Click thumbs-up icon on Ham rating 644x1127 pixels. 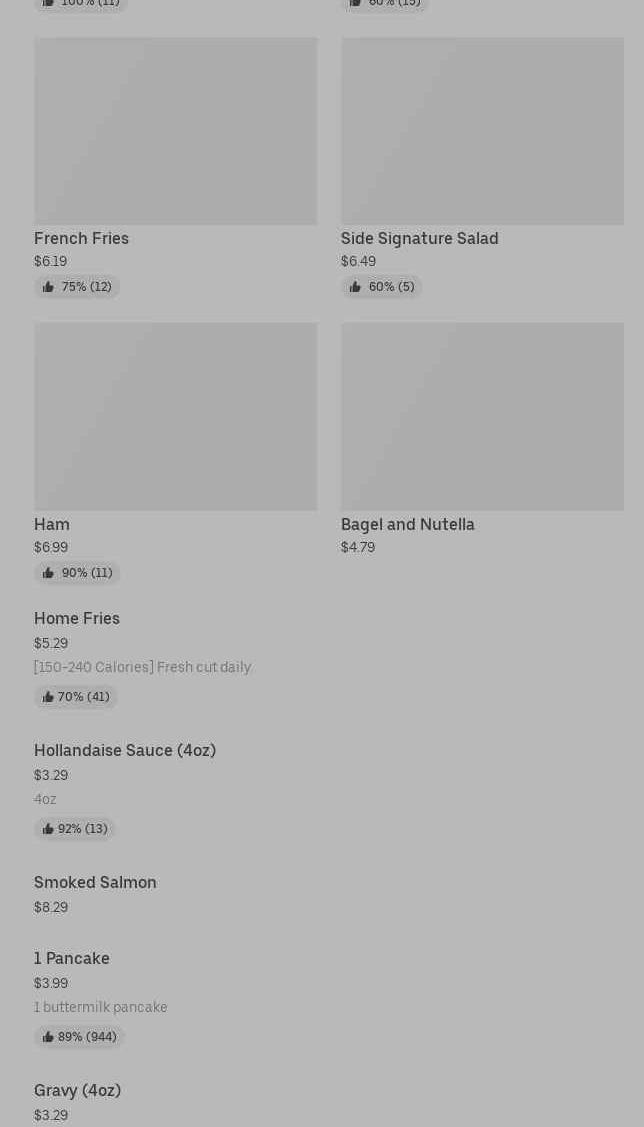click(x=48, y=573)
